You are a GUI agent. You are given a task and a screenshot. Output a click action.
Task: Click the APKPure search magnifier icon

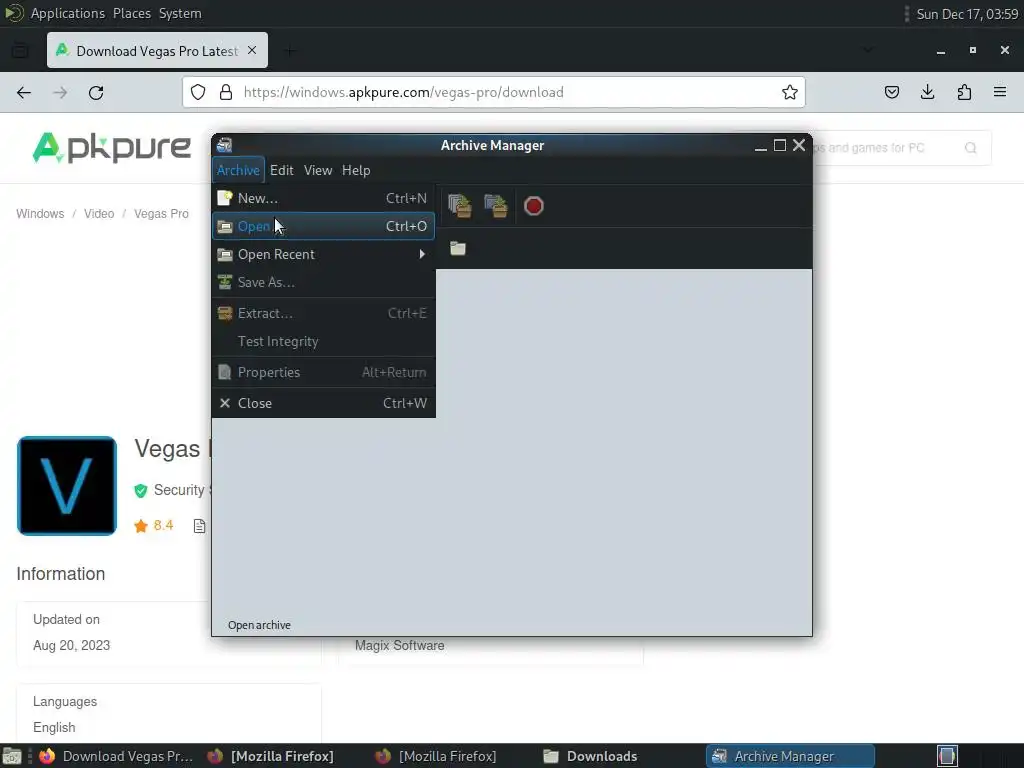pyautogui.click(x=971, y=148)
